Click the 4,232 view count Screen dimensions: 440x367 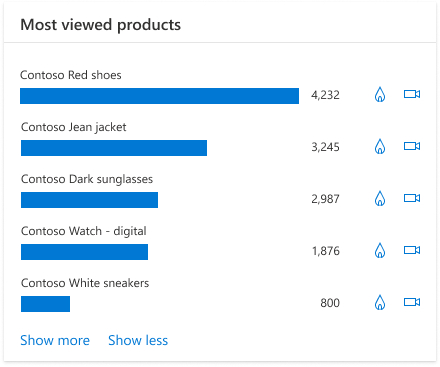coord(325,95)
